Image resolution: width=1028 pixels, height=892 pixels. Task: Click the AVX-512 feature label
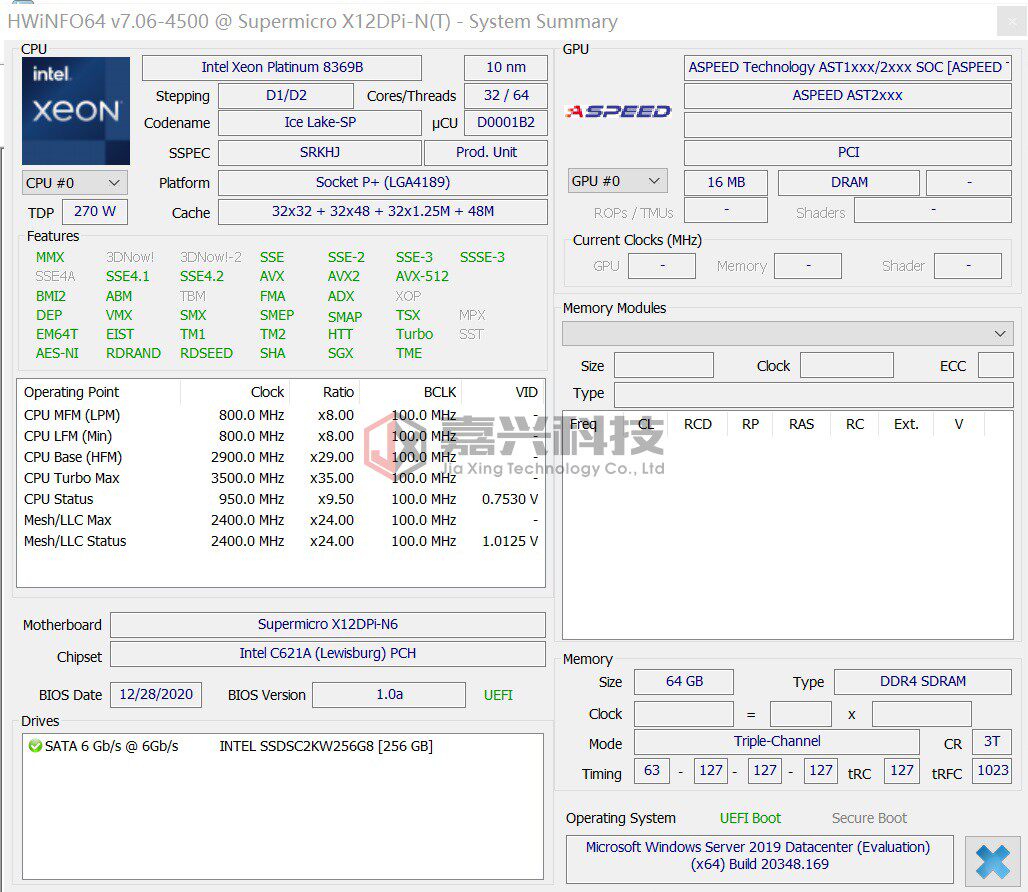(422, 277)
